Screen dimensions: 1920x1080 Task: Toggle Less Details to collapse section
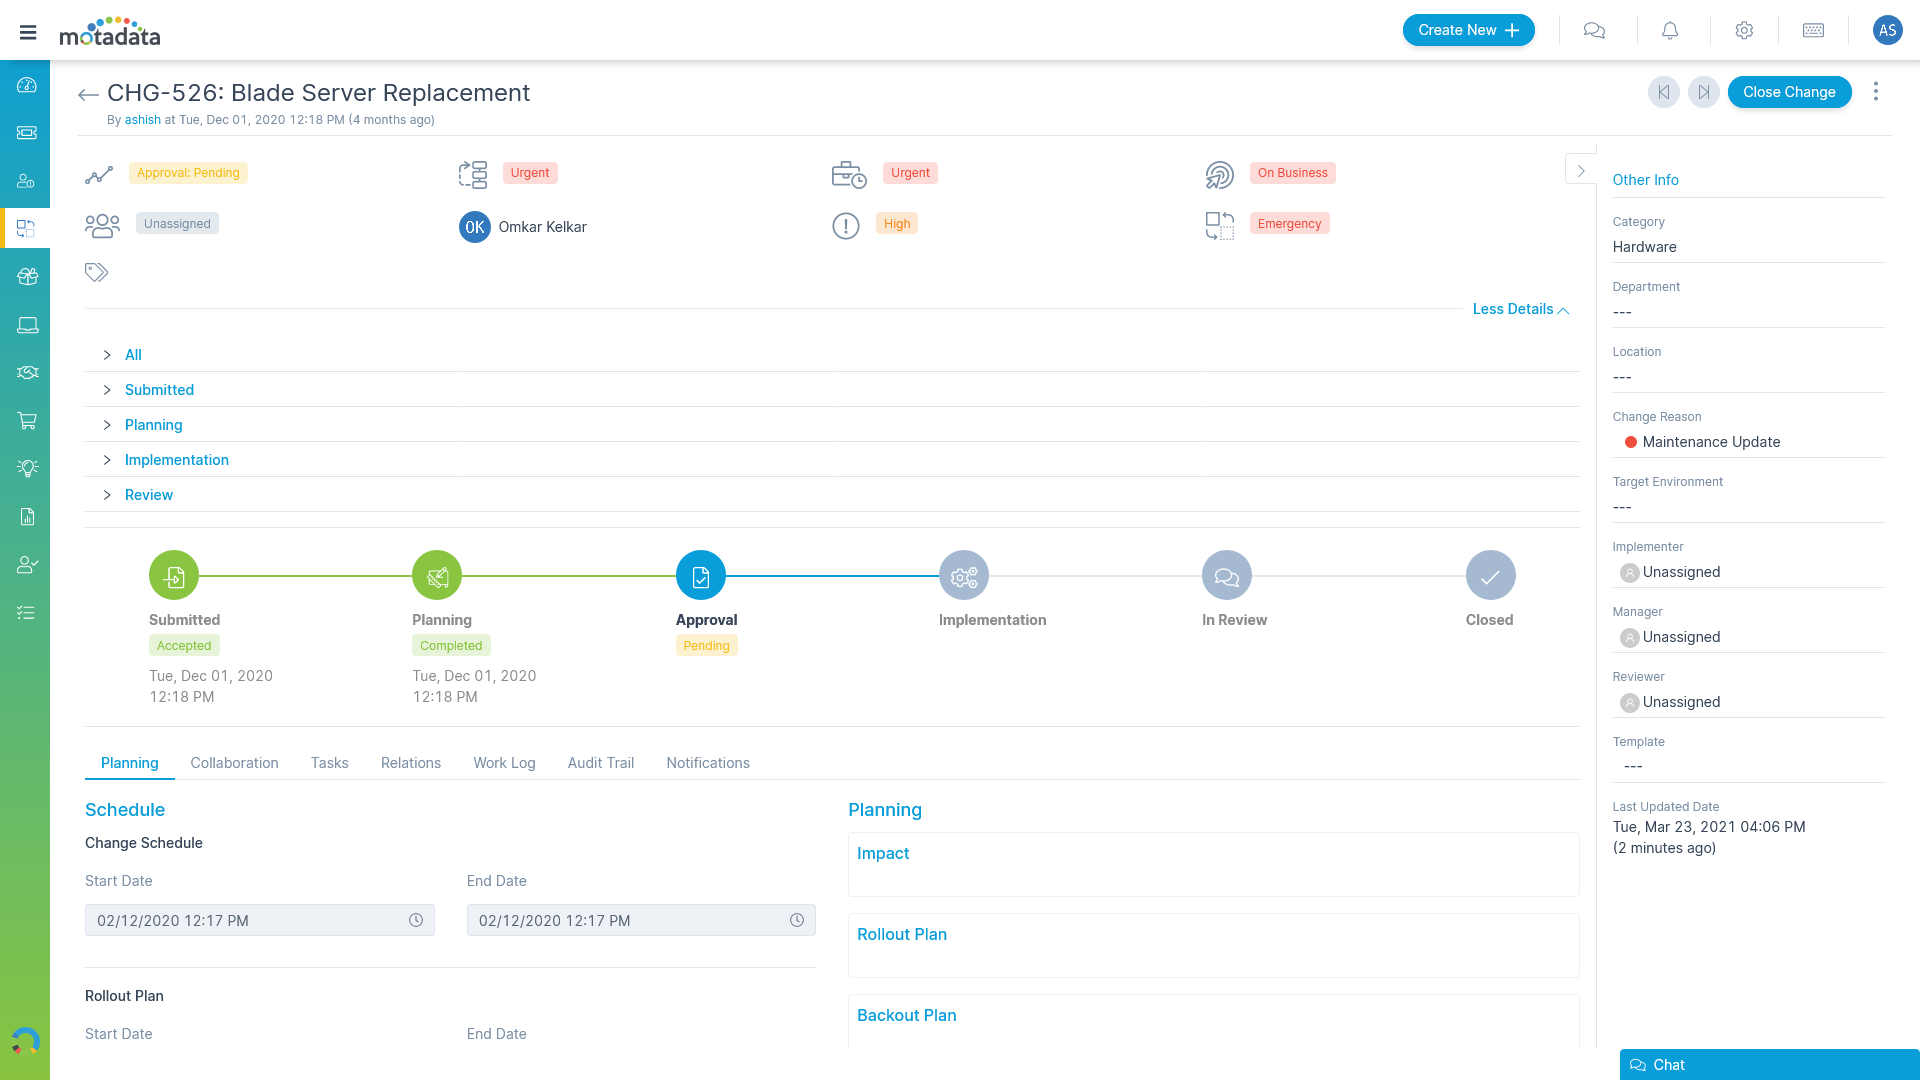click(x=1520, y=309)
